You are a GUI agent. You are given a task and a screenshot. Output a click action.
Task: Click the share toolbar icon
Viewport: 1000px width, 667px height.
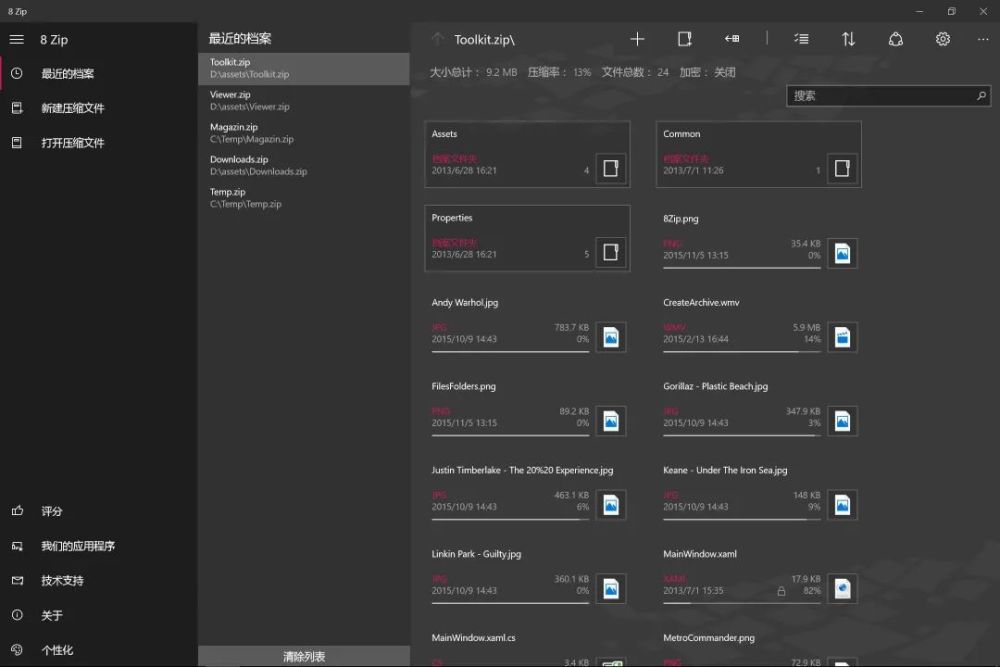coord(895,40)
